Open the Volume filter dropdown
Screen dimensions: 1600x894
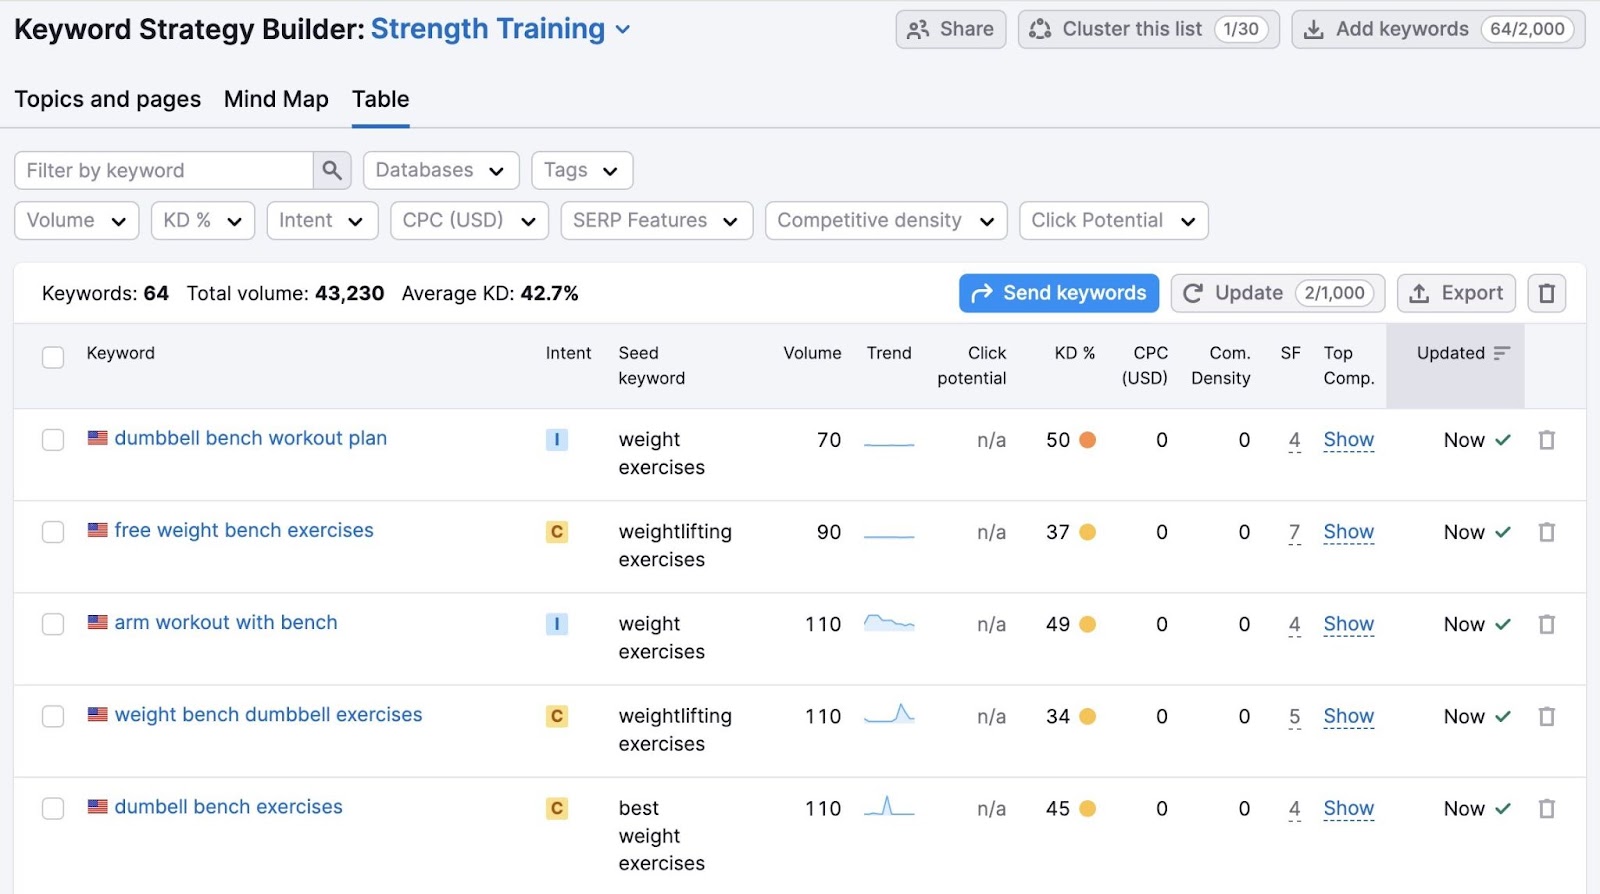[x=76, y=221]
